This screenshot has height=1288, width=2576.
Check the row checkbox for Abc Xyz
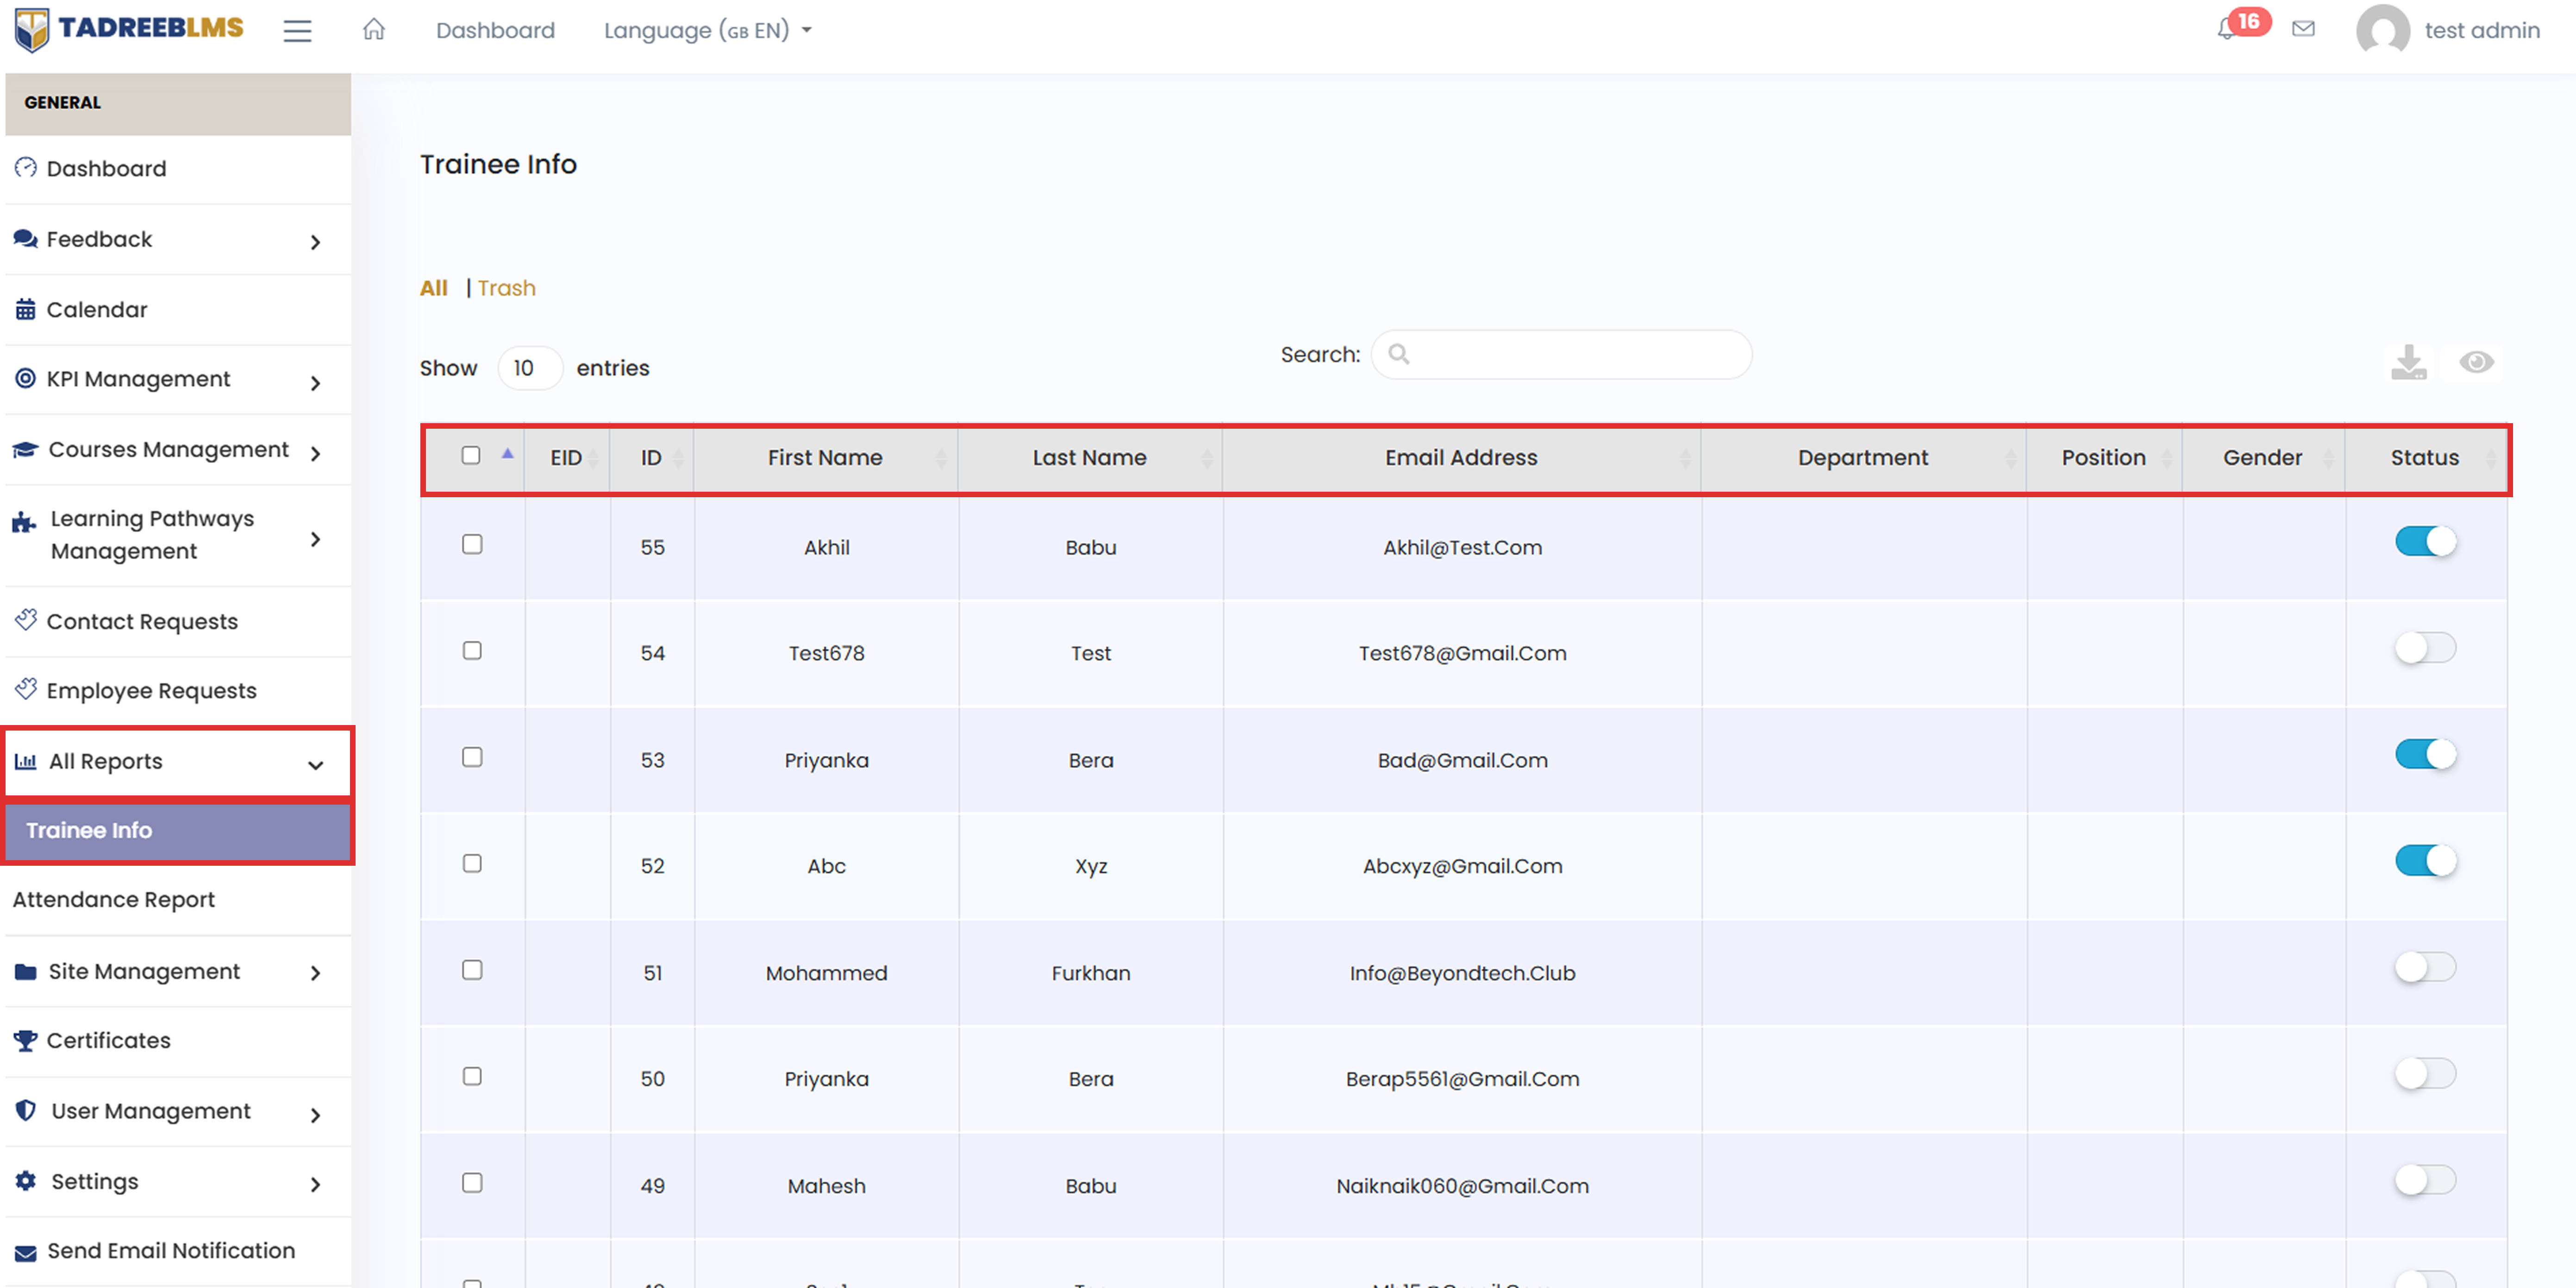(x=472, y=863)
